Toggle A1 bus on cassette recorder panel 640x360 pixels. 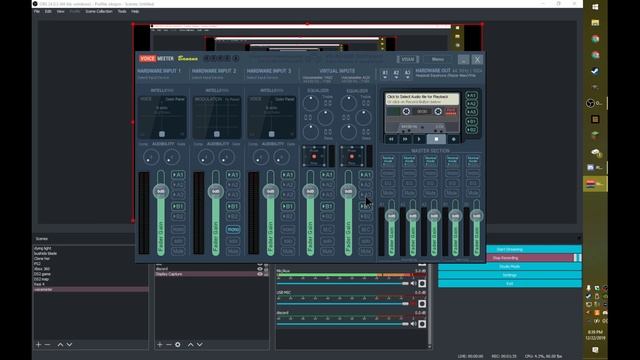[471, 96]
